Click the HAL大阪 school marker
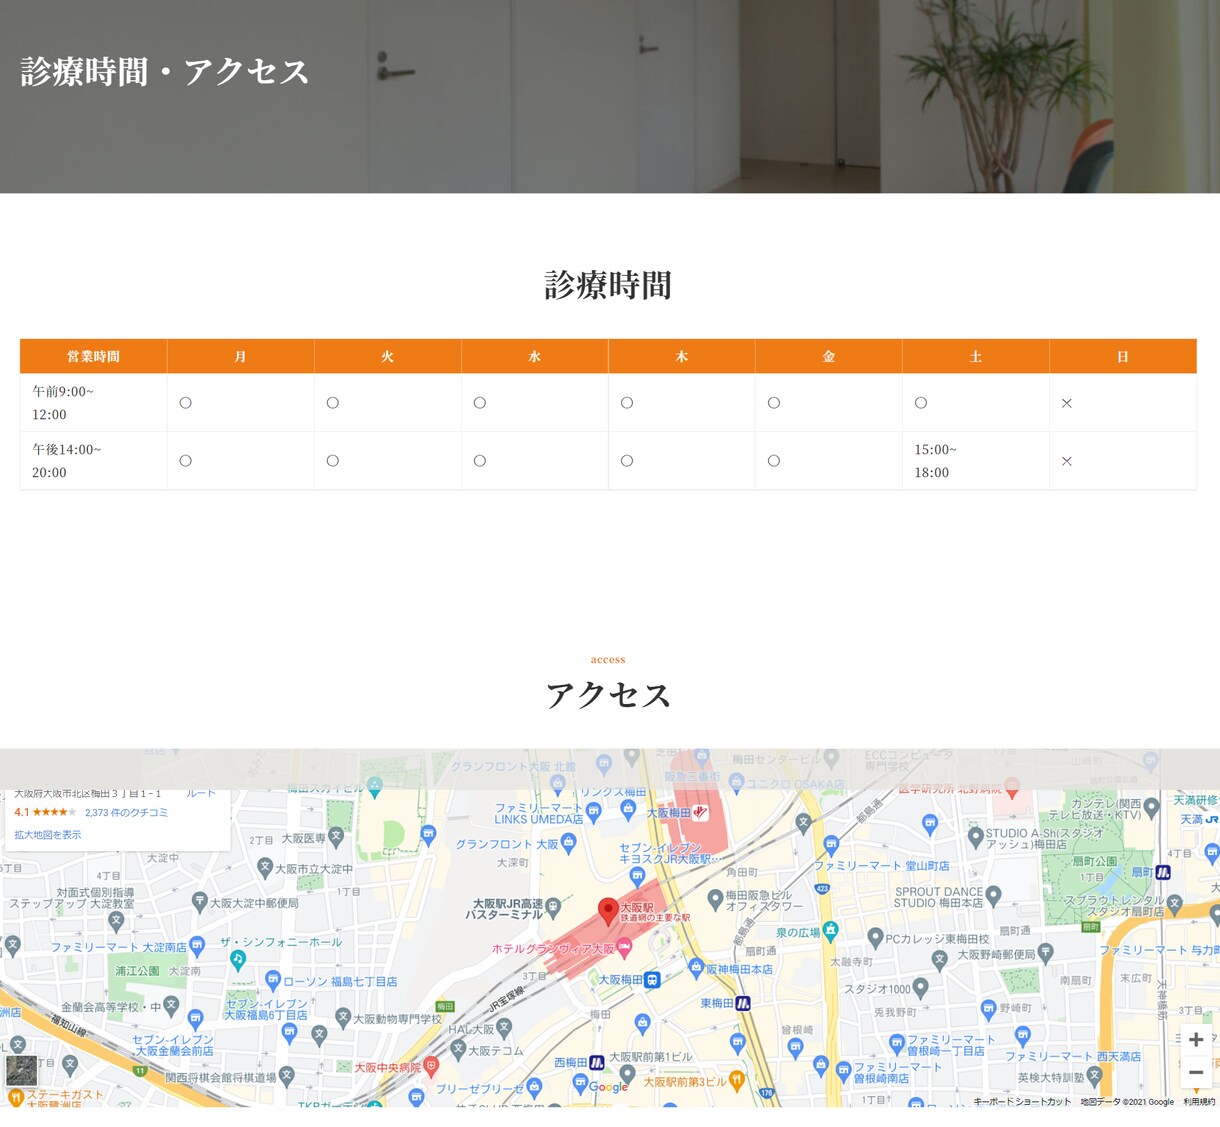Image resolution: width=1220 pixels, height=1127 pixels. pos(504,1027)
